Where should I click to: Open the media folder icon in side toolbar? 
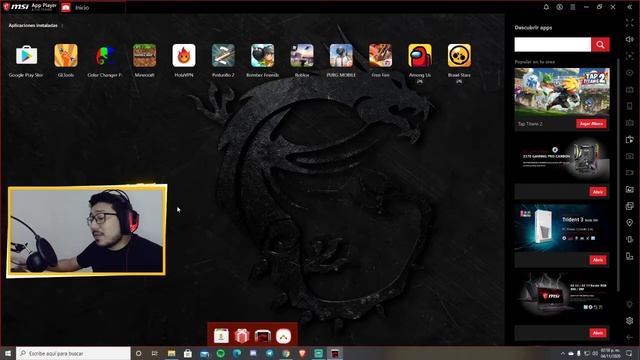click(x=630, y=189)
